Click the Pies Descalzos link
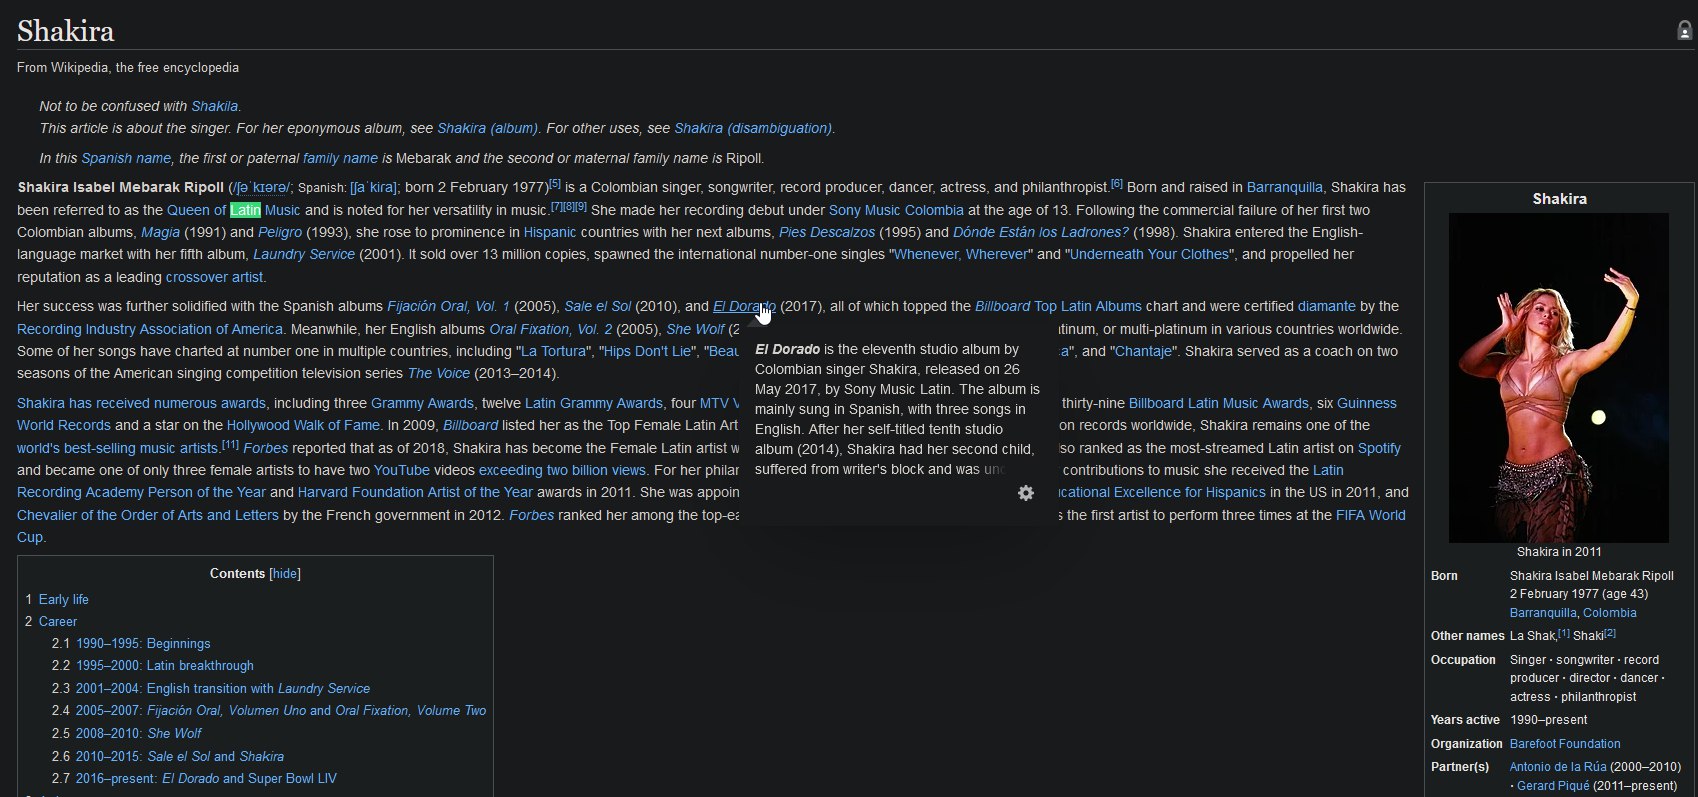This screenshot has height=797, width=1698. pos(827,232)
